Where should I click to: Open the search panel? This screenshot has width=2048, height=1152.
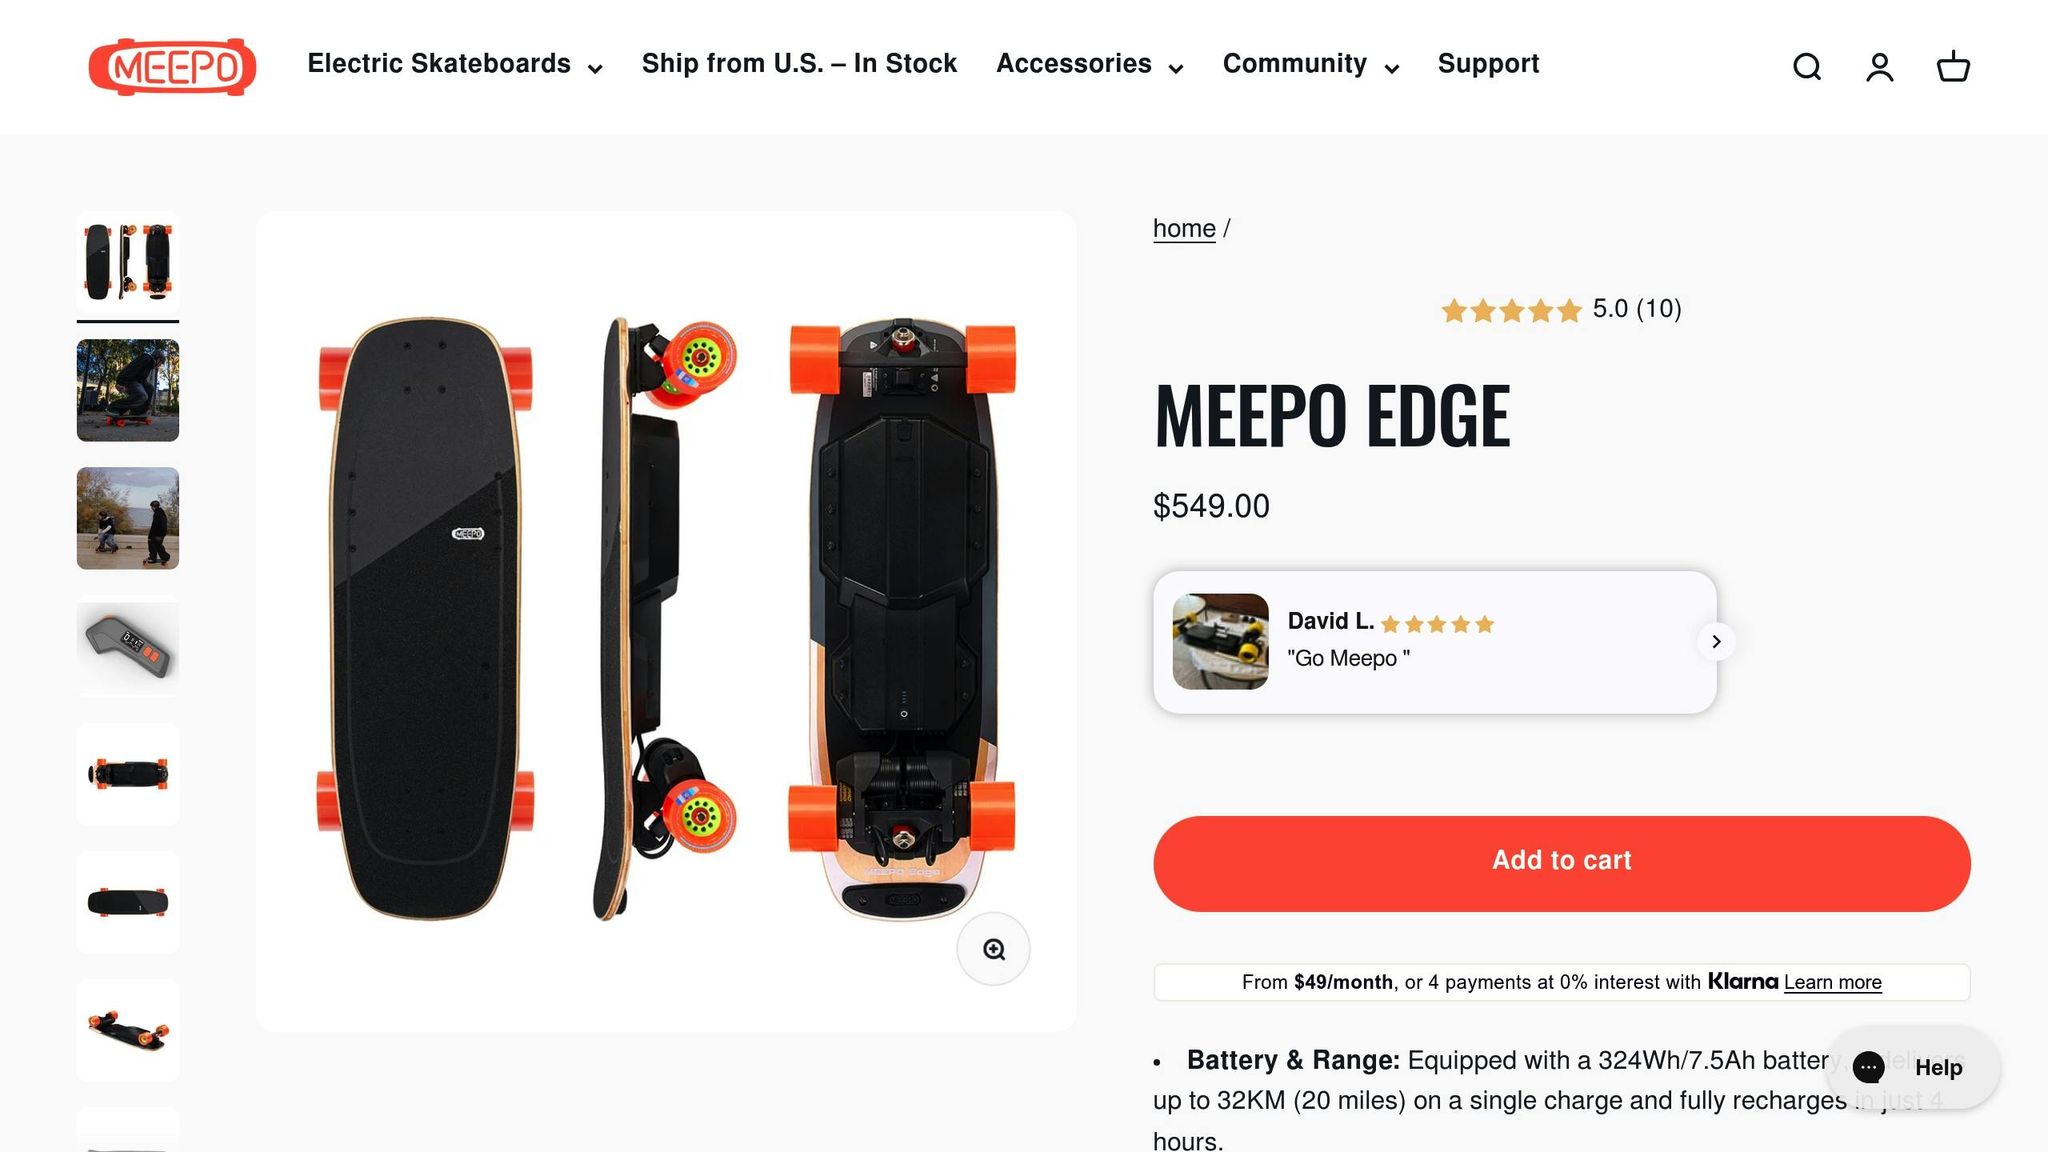pos(1807,66)
